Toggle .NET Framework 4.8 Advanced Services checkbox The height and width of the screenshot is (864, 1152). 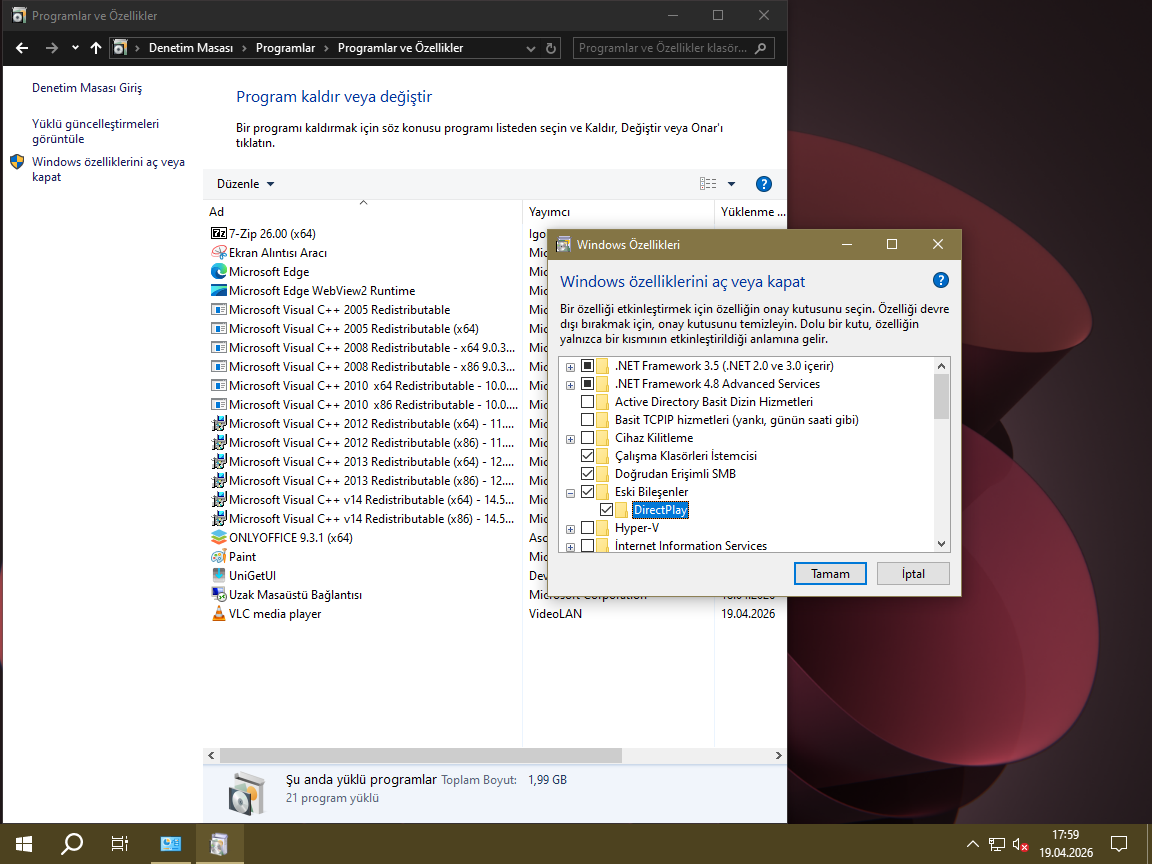click(x=588, y=384)
